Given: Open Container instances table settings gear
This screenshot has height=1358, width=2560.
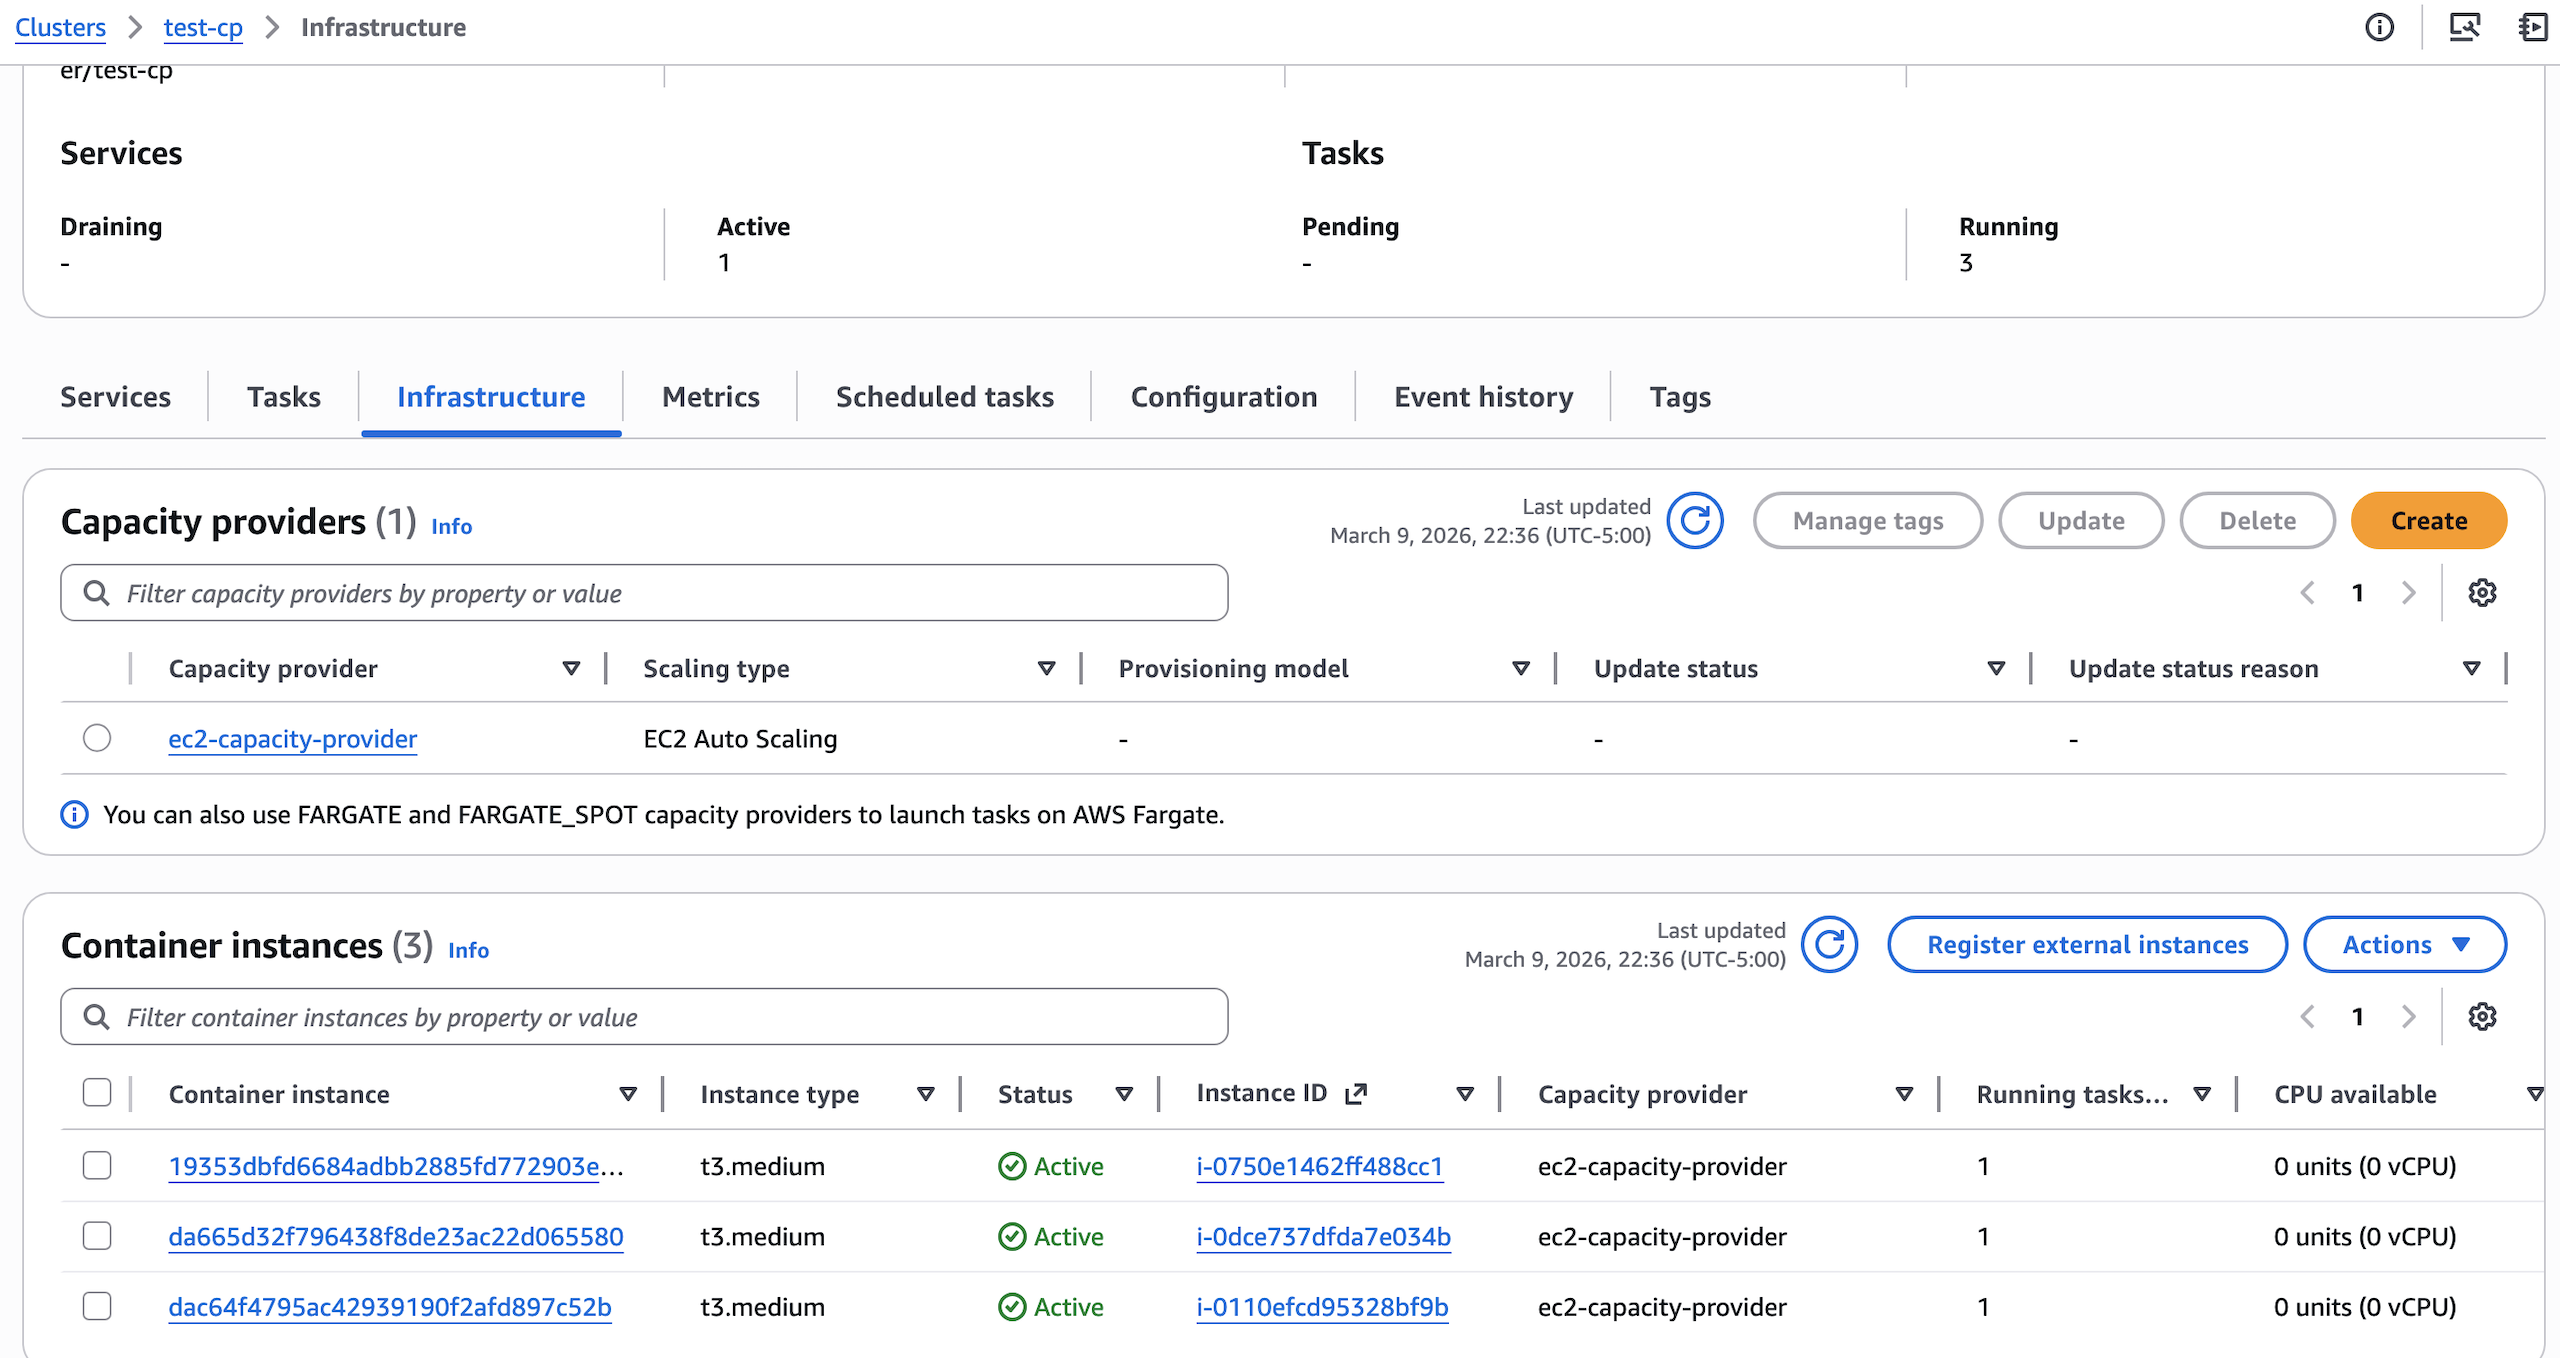Looking at the screenshot, I should (x=2482, y=1017).
